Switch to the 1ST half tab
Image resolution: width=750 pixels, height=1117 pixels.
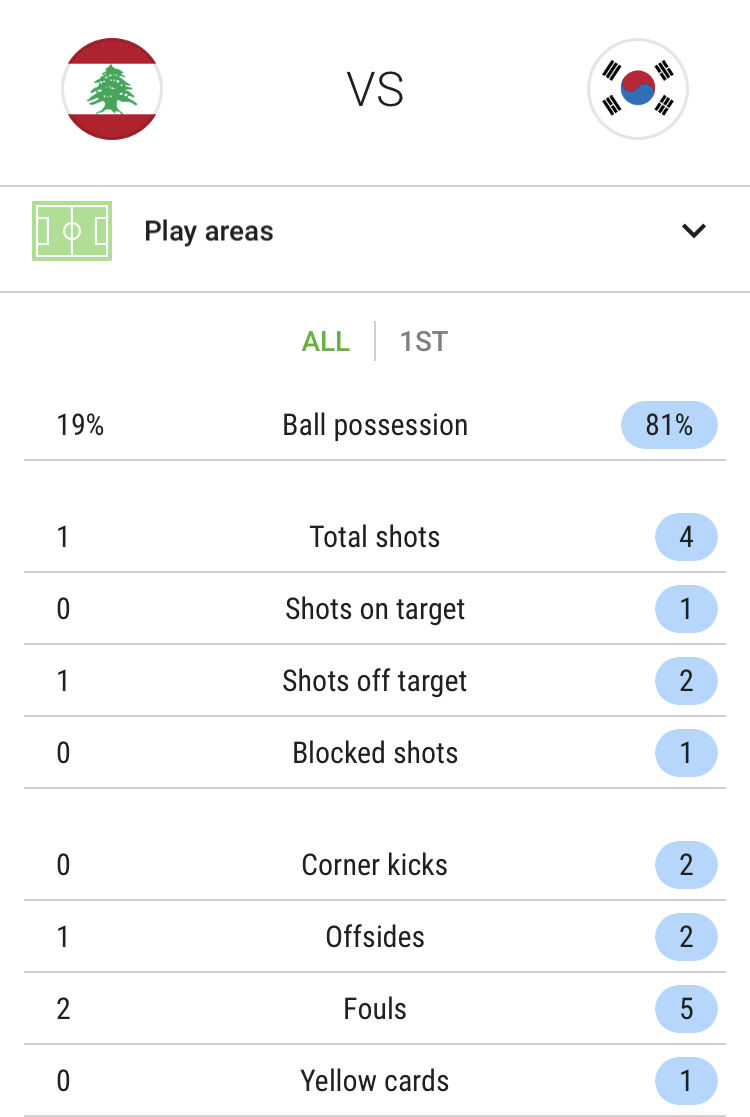pyautogui.click(x=424, y=341)
